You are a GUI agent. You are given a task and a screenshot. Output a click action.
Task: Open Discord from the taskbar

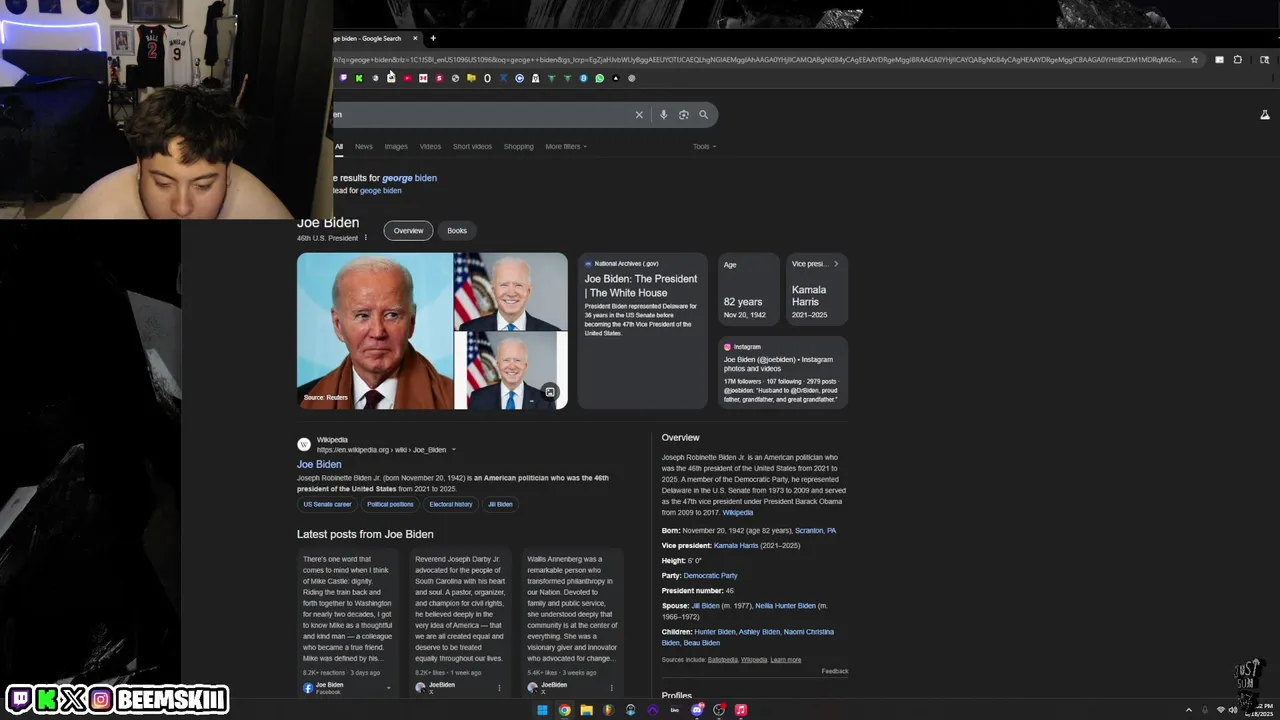tap(697, 710)
